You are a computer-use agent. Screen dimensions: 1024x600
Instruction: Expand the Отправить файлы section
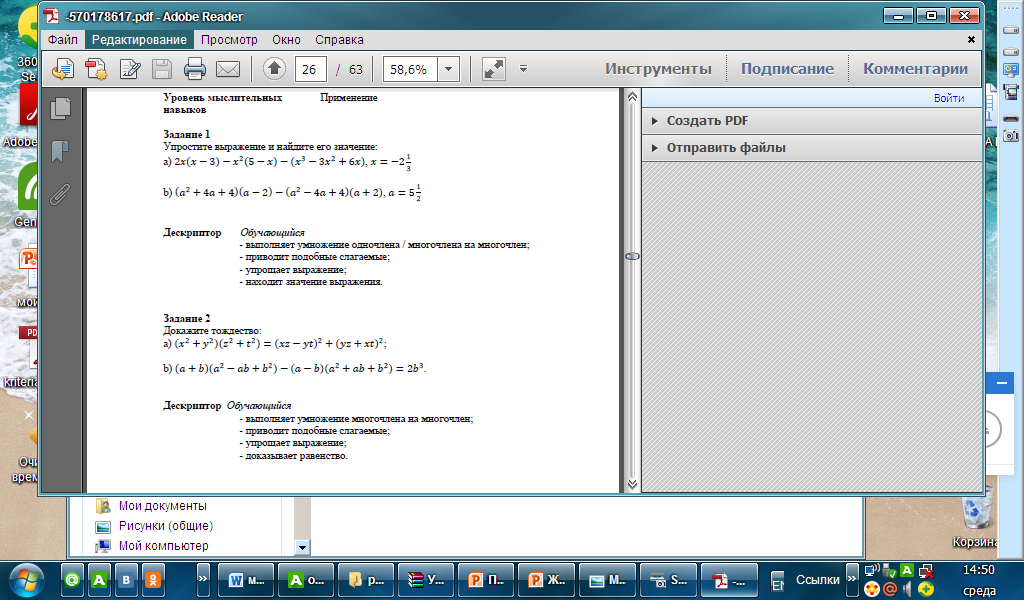point(812,148)
